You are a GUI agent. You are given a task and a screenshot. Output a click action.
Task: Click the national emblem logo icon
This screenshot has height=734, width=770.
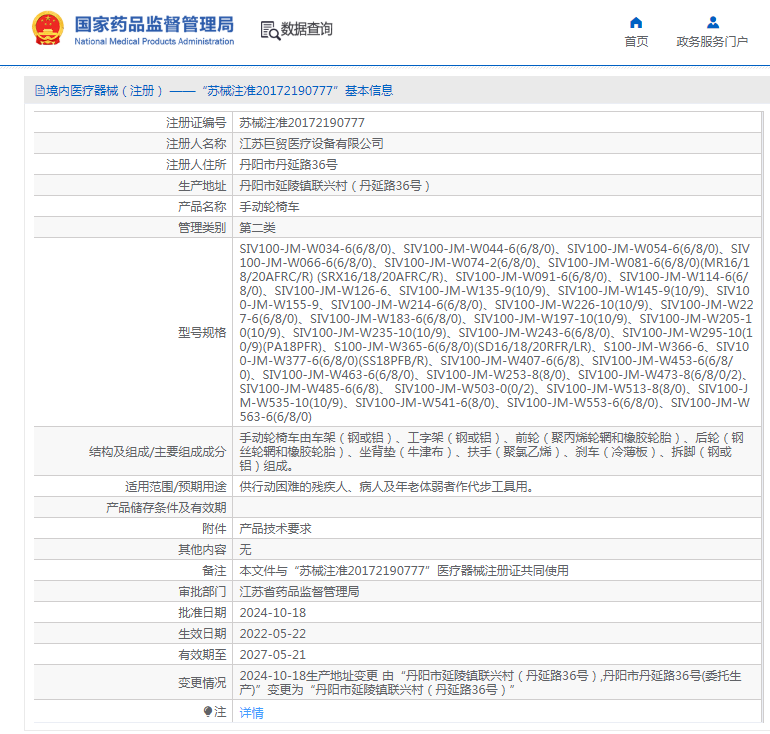(48, 28)
